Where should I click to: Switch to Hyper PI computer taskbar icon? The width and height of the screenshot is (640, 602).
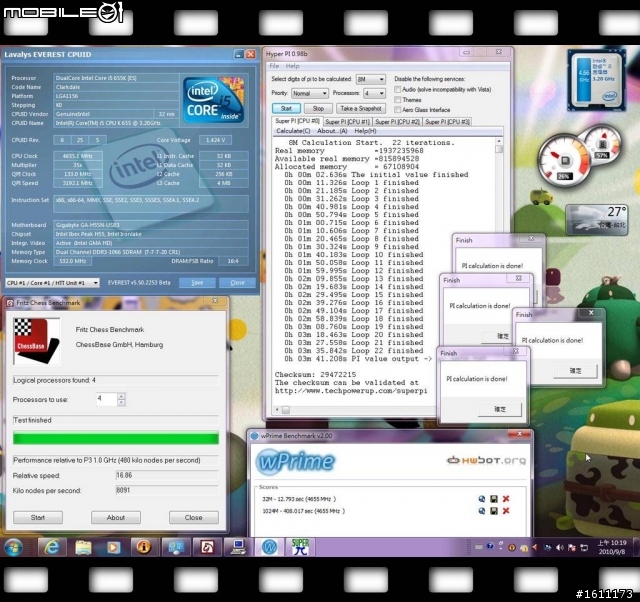[238, 547]
